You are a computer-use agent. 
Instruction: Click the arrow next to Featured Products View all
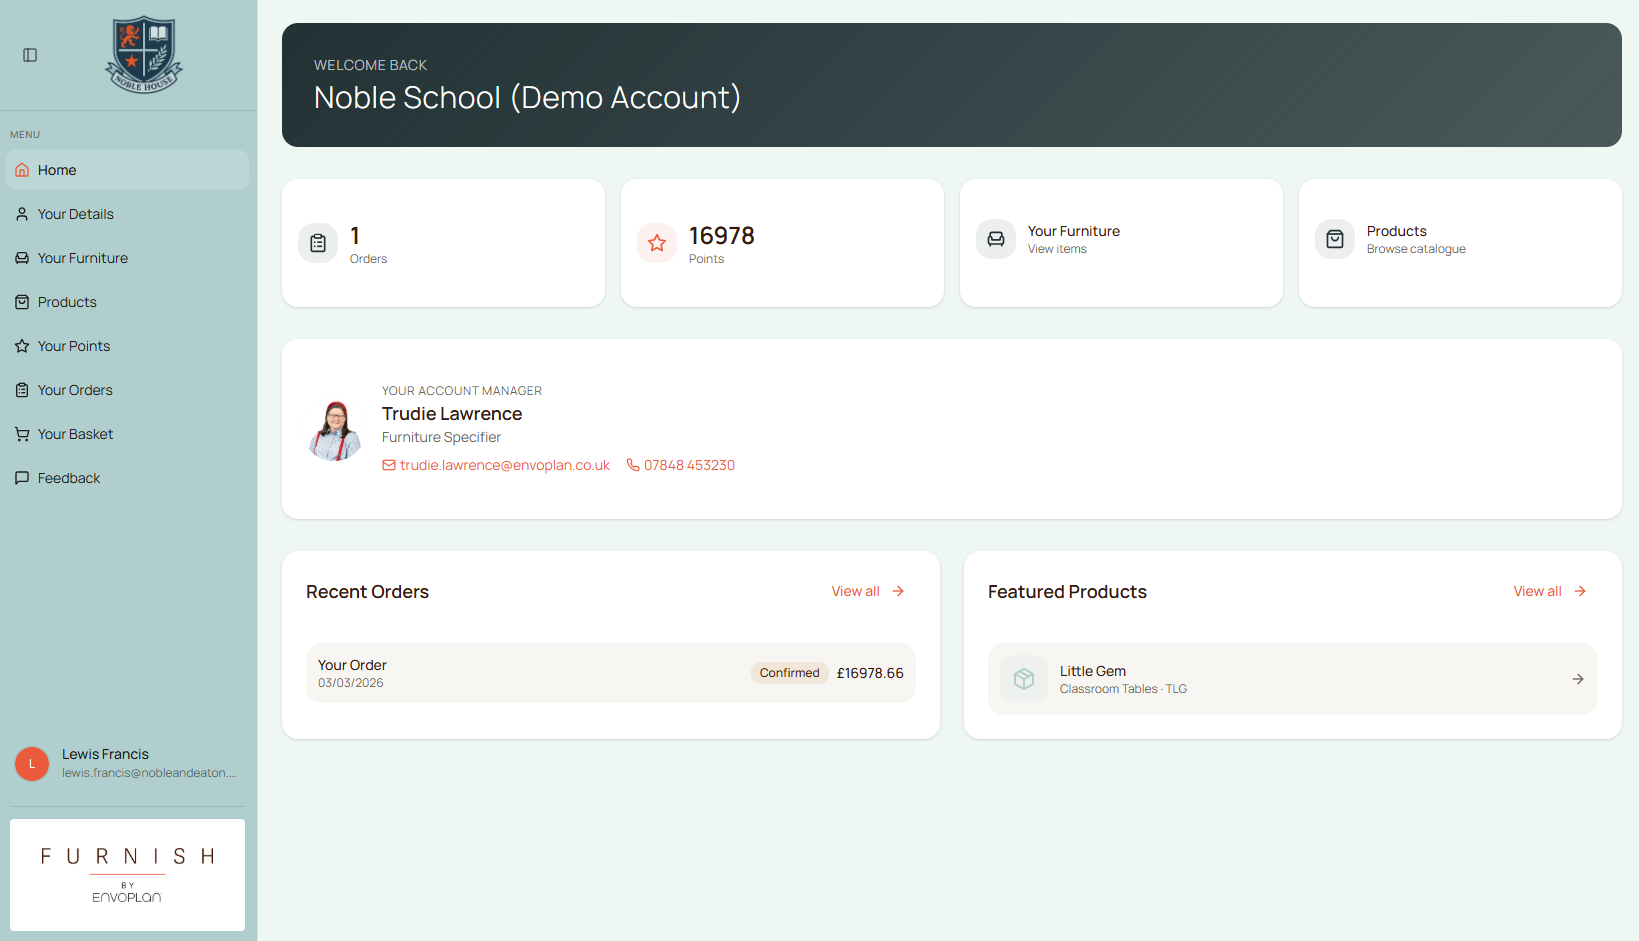pos(1580,591)
